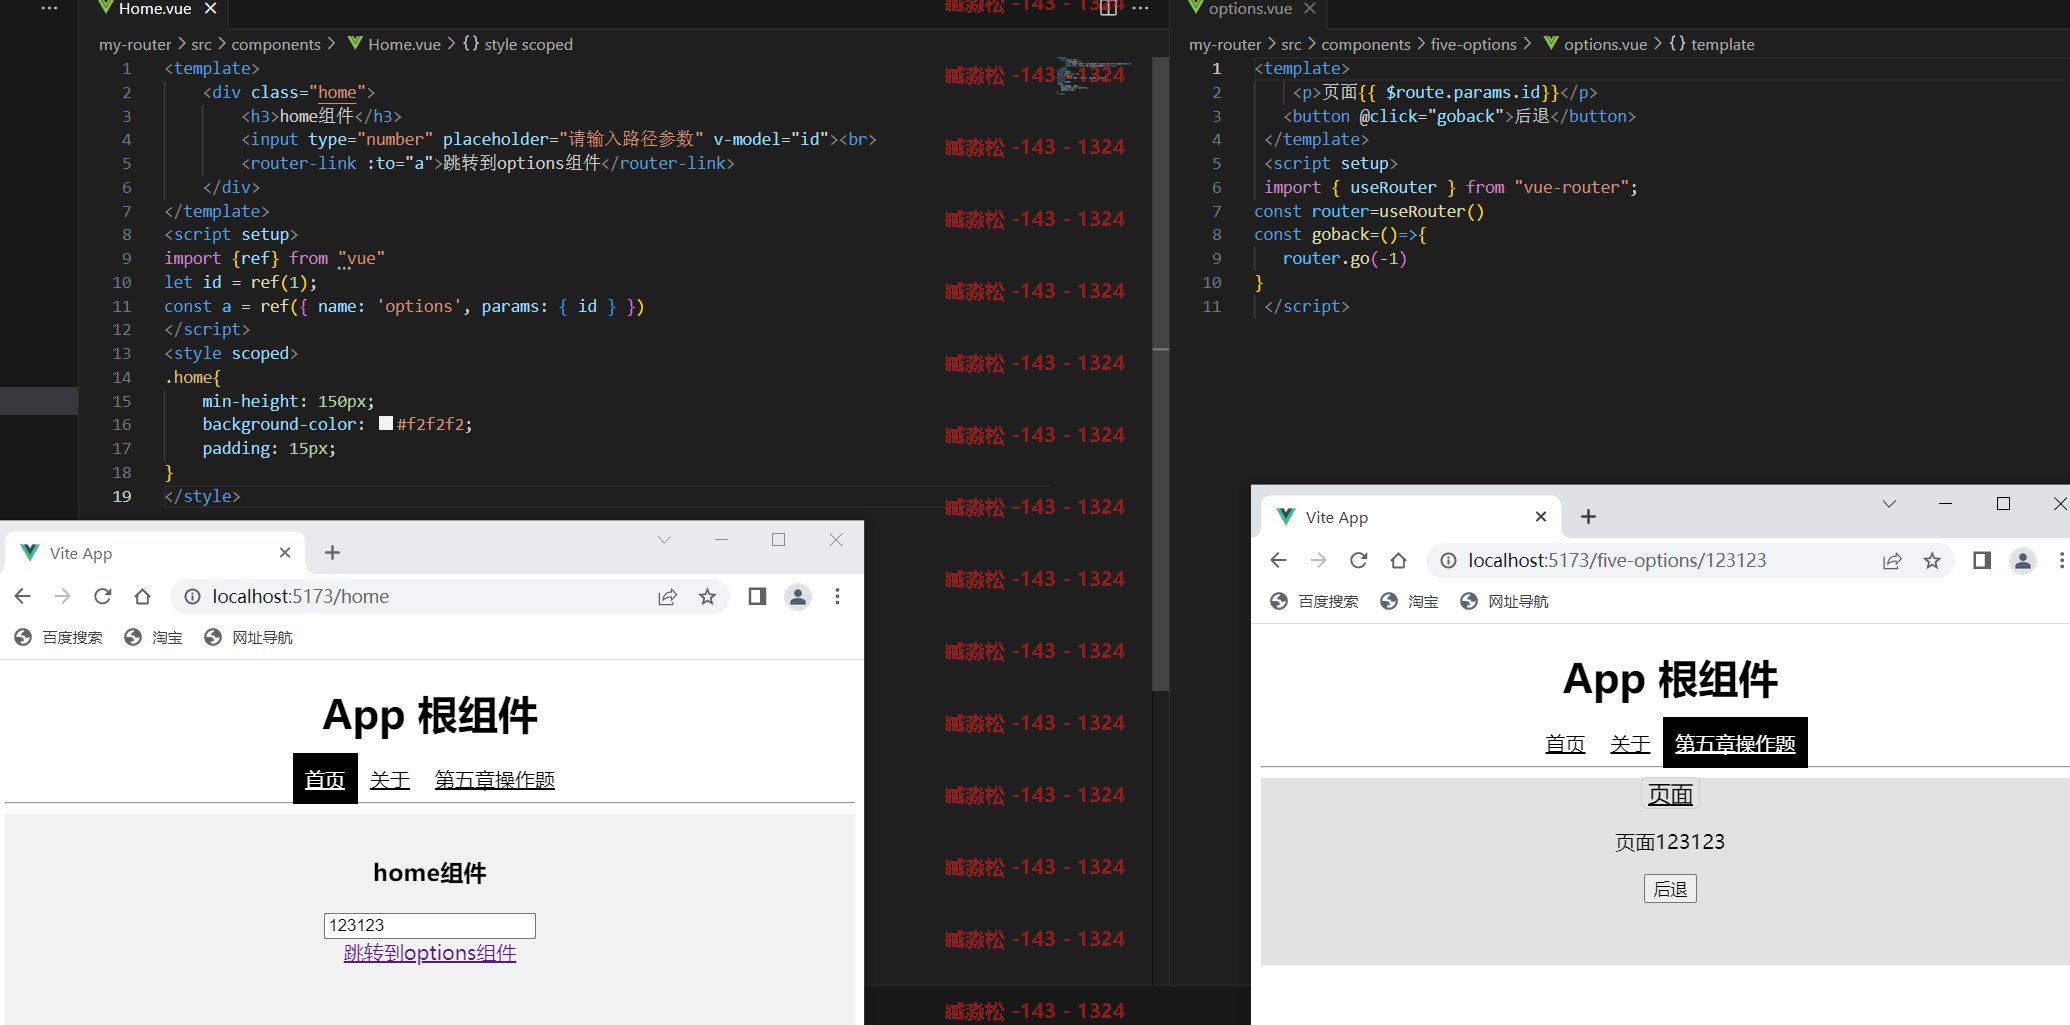
Task: Close the Home.vue editor tab
Action: [210, 9]
